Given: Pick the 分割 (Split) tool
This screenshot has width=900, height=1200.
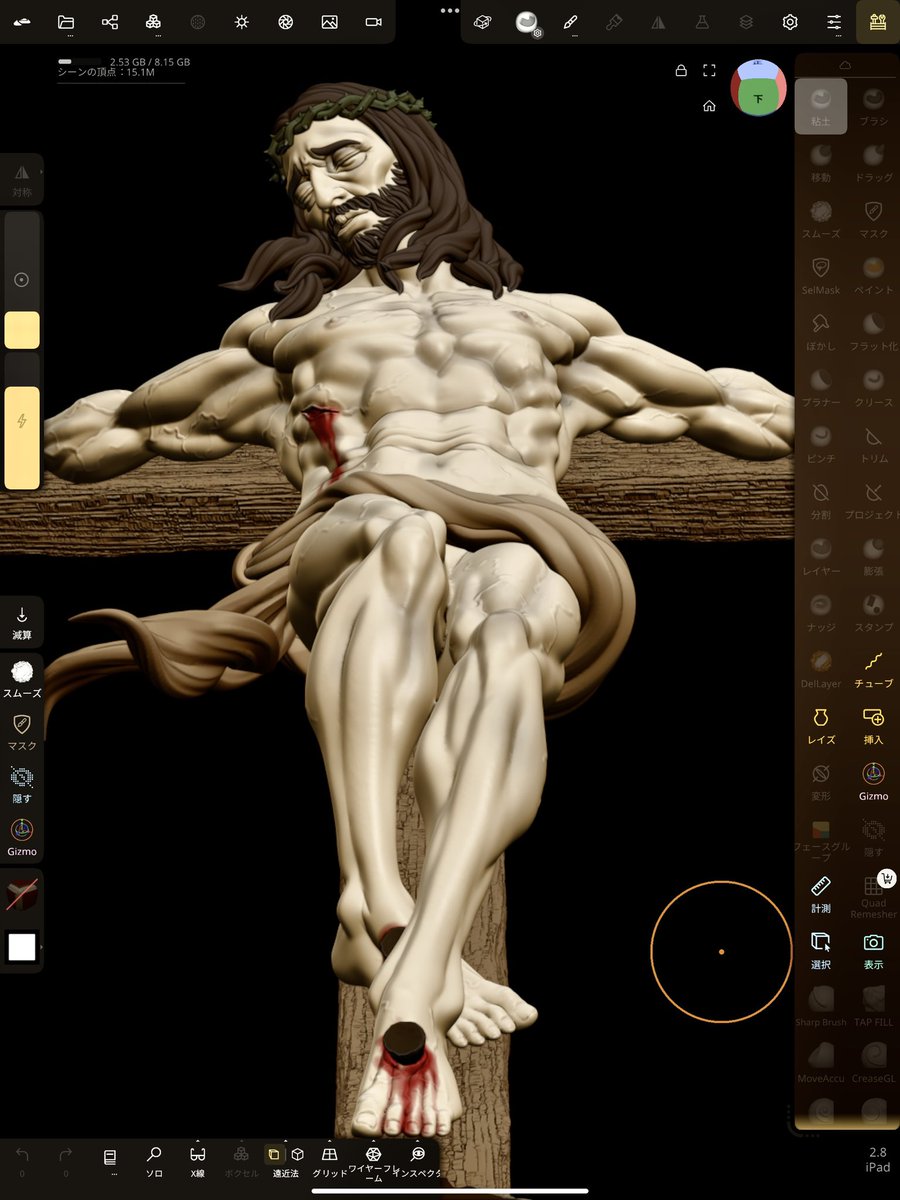Looking at the screenshot, I should (x=821, y=499).
